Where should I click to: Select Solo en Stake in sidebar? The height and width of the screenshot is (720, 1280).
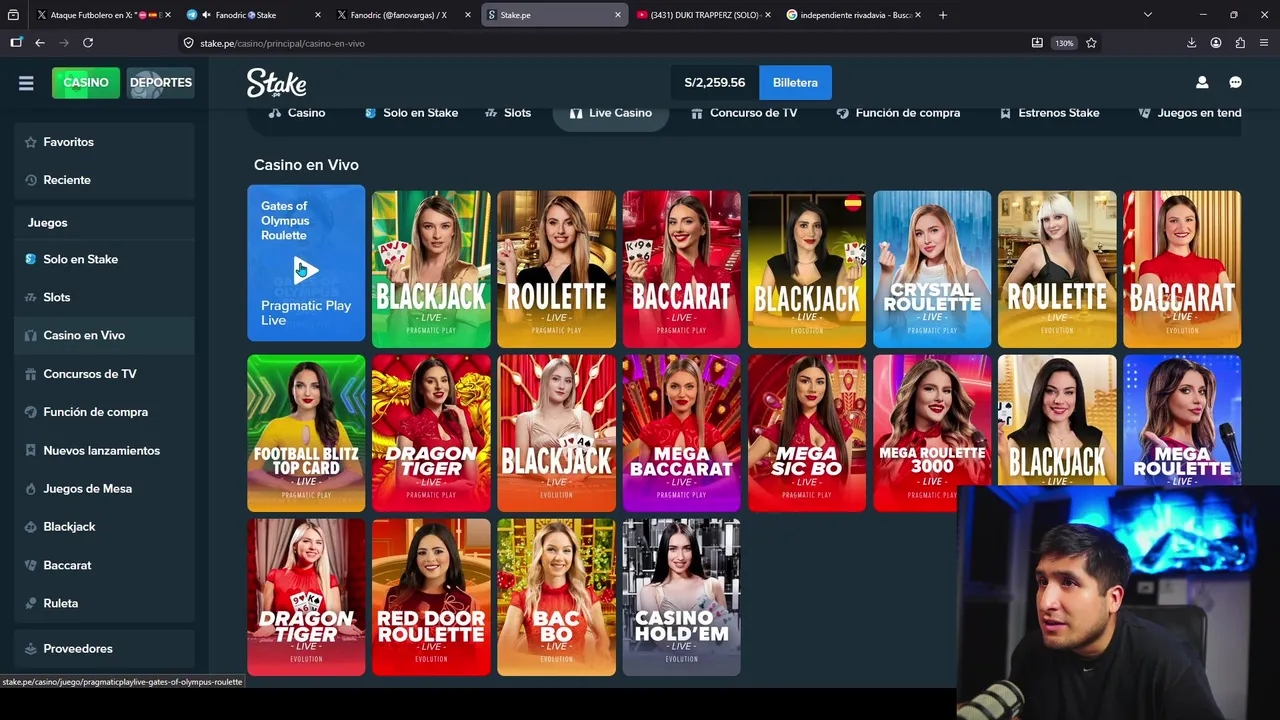(104, 259)
